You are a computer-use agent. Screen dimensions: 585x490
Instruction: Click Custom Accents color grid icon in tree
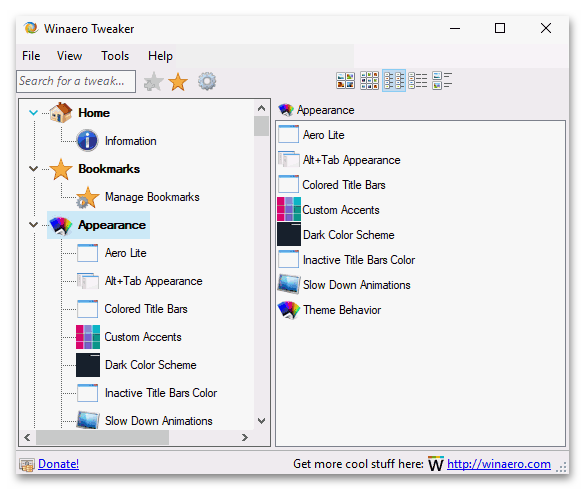click(88, 337)
